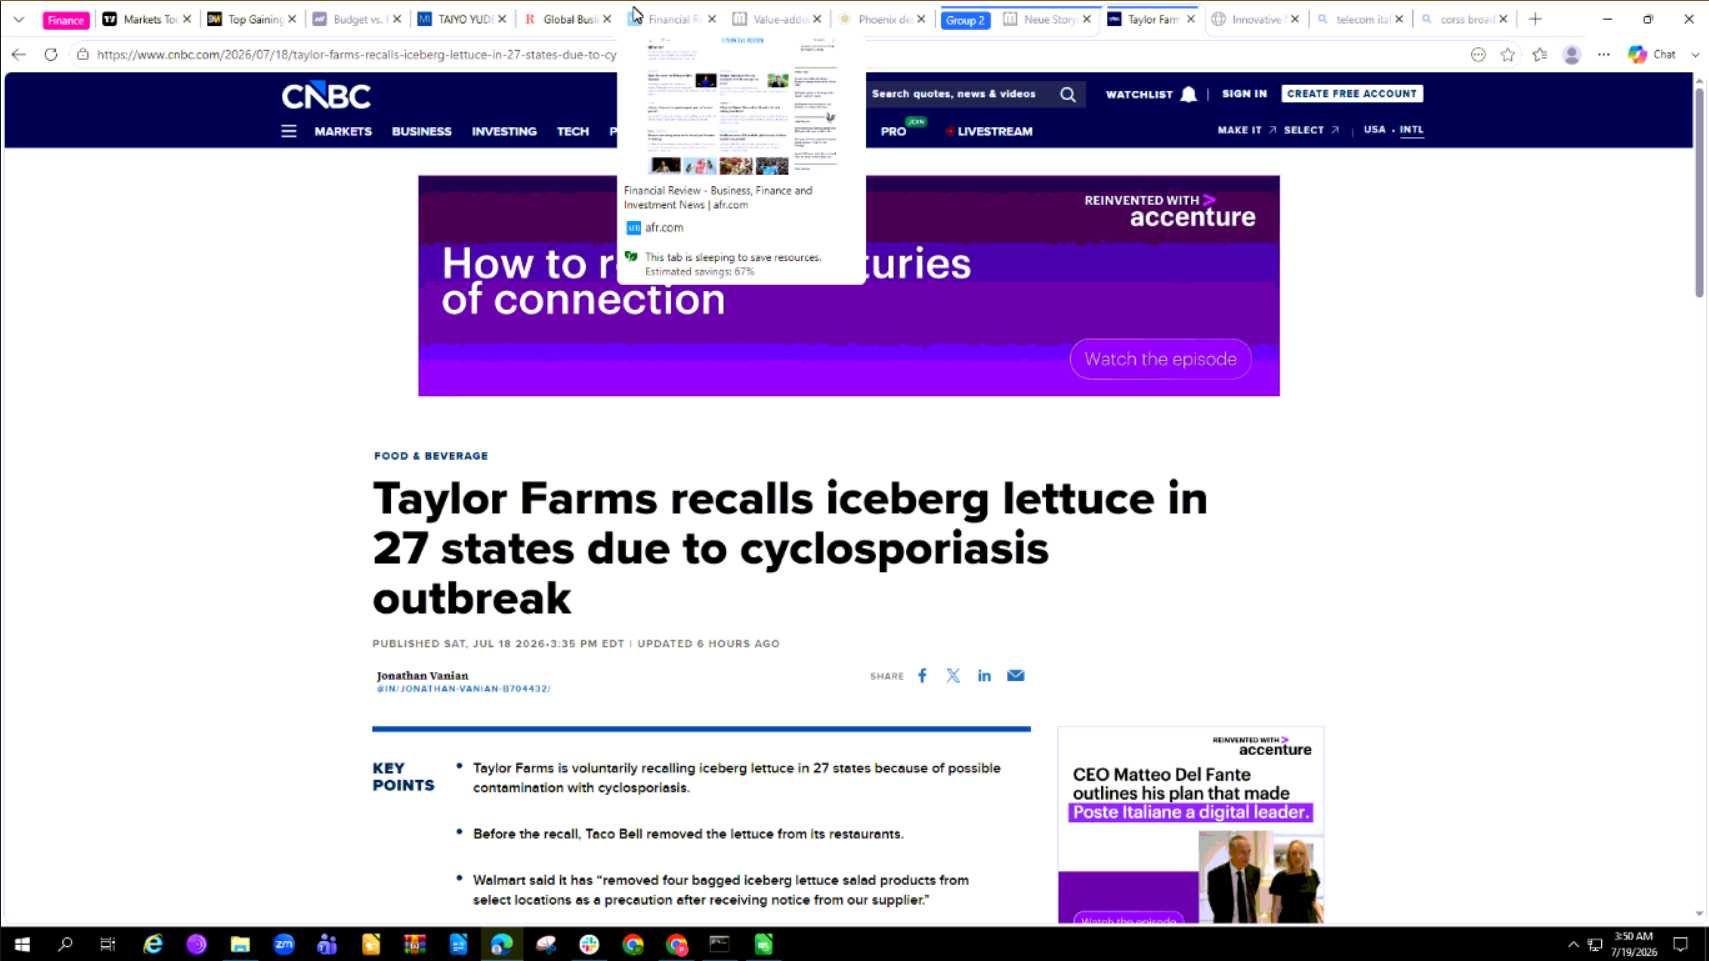The width and height of the screenshot is (1709, 961).
Task: Open the Tech menu on CNBC
Action: click(573, 131)
